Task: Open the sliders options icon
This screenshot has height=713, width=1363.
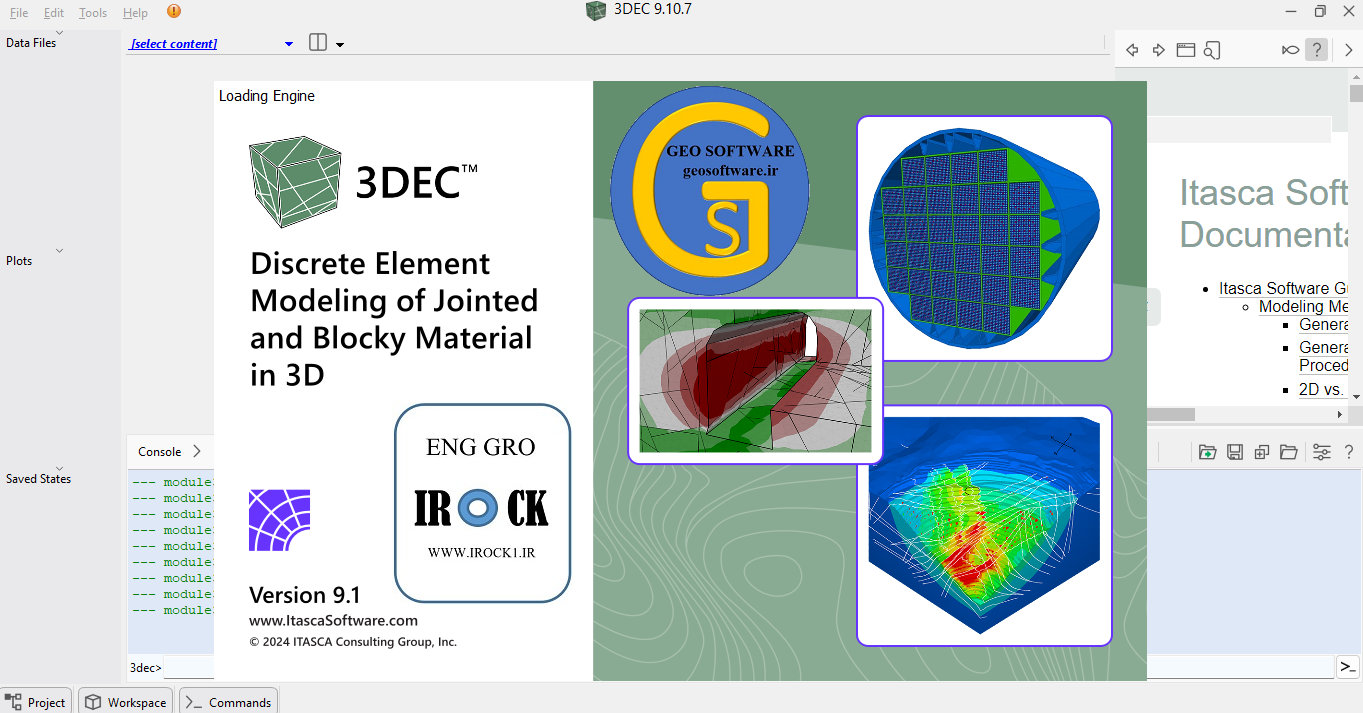Action: pos(1321,452)
